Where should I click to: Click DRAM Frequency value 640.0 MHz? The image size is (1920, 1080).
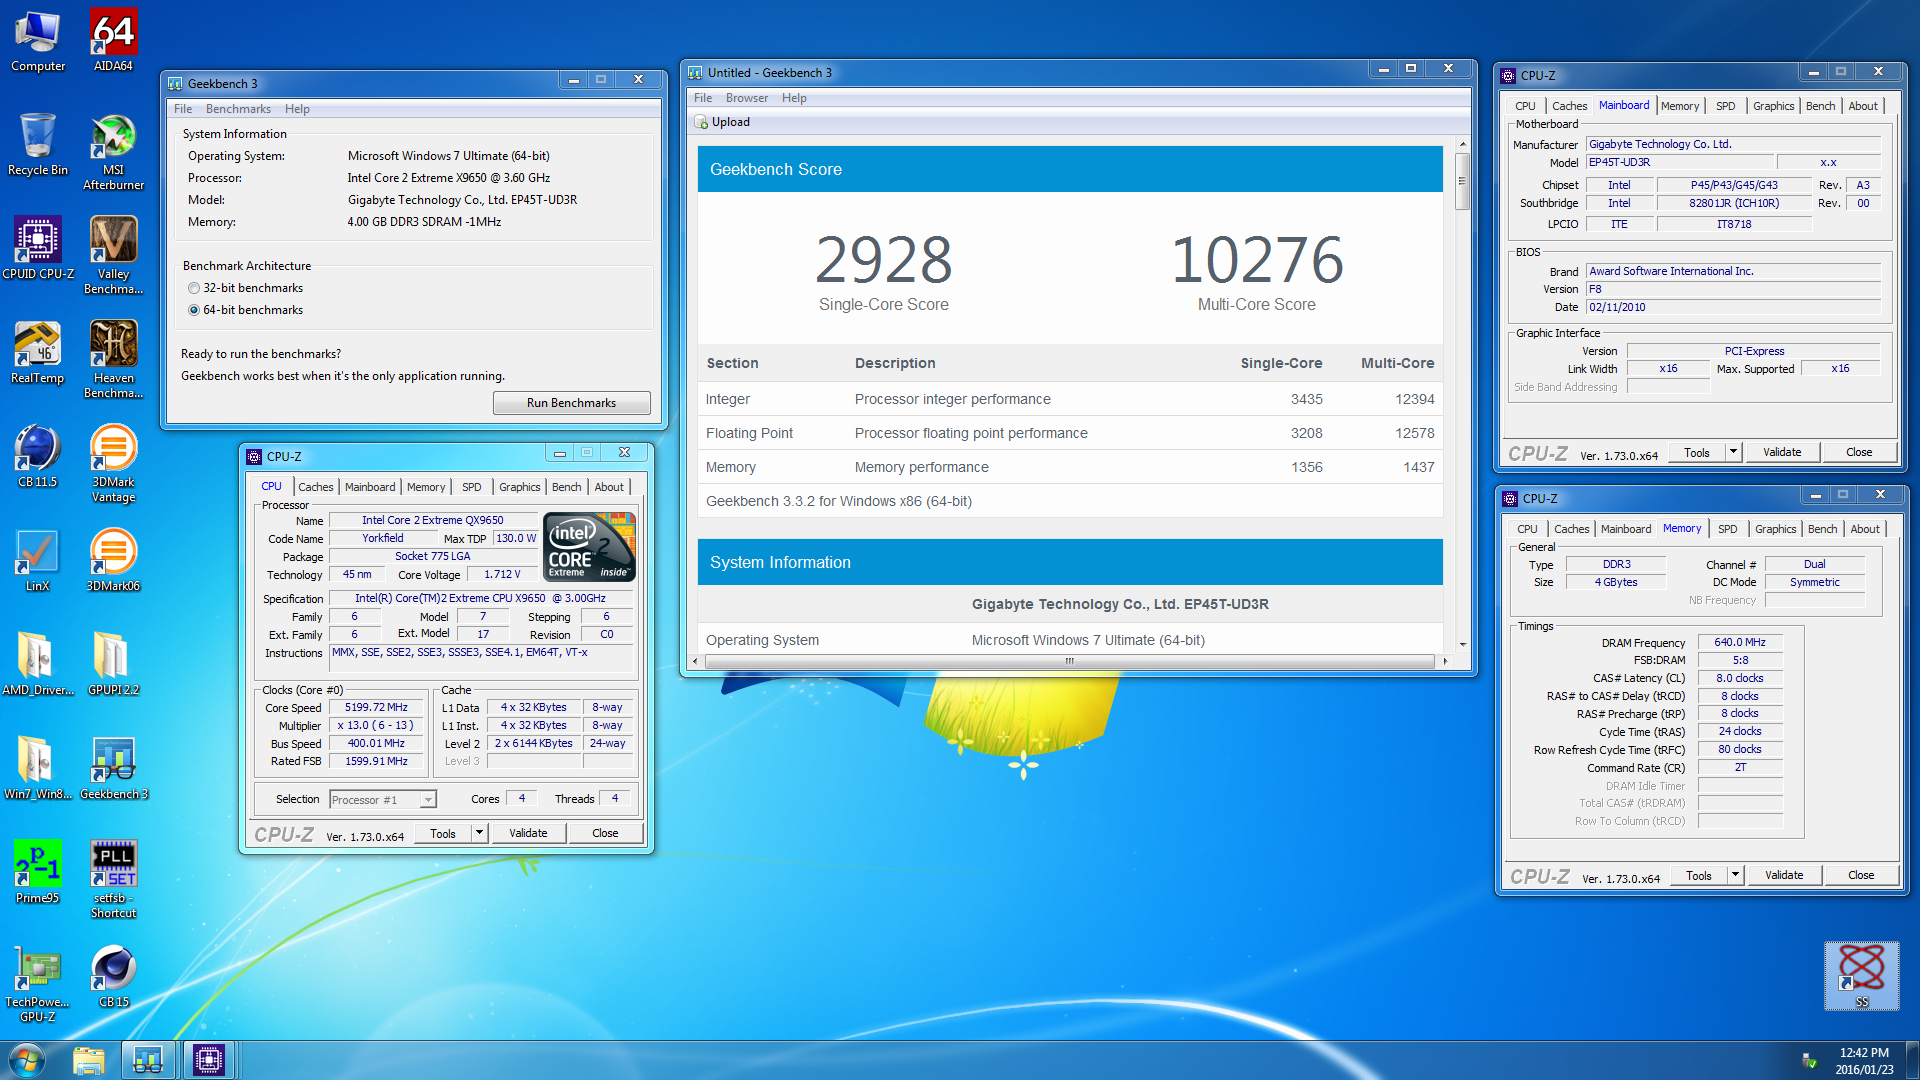[1739, 642]
